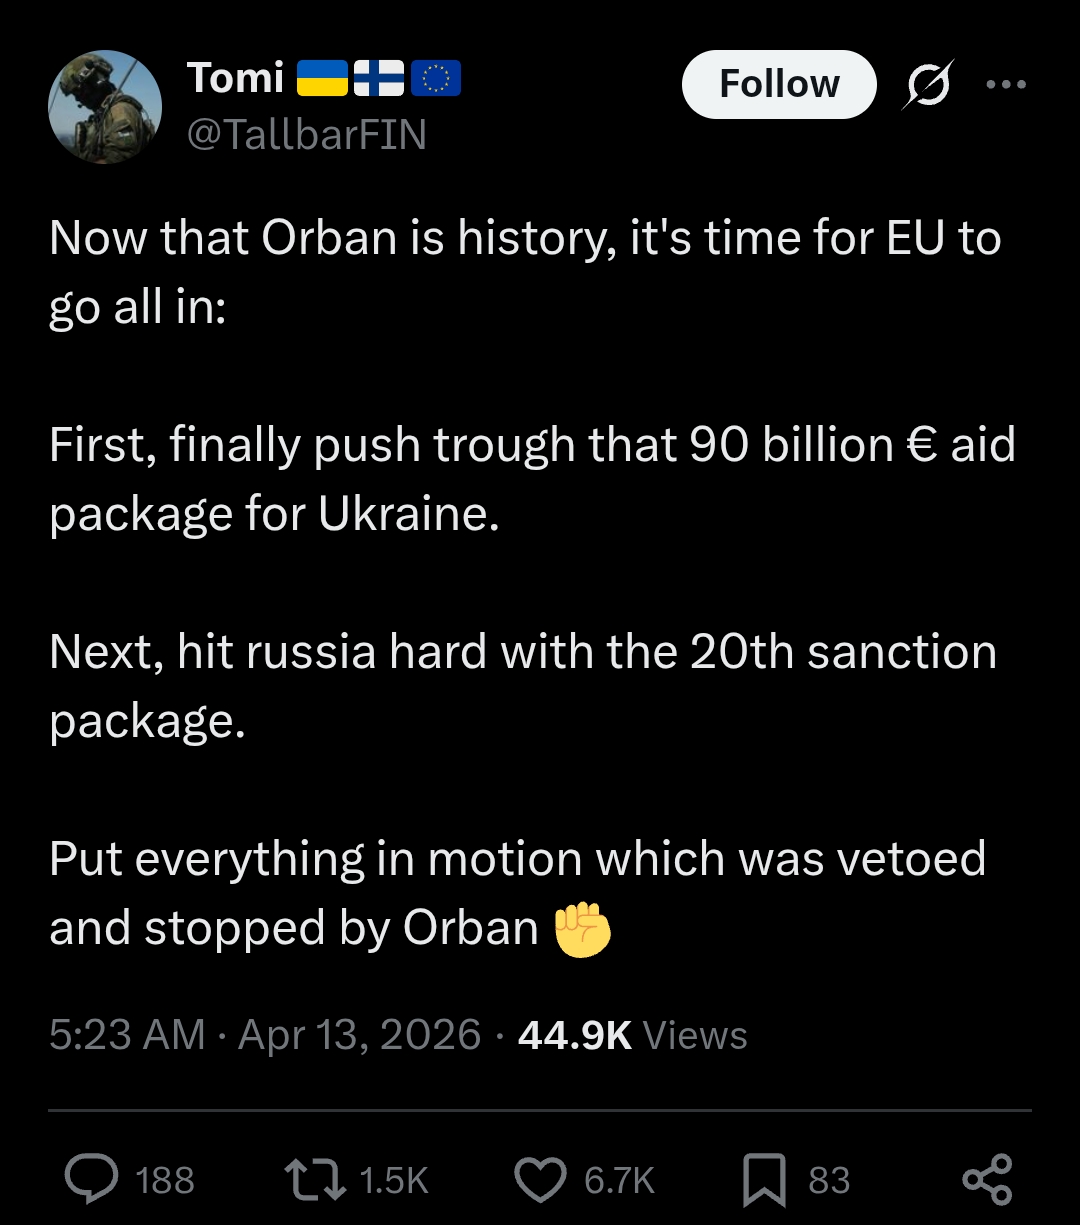This screenshot has height=1225, width=1080.
Task: Like the post with the heart icon
Action: [540, 1180]
